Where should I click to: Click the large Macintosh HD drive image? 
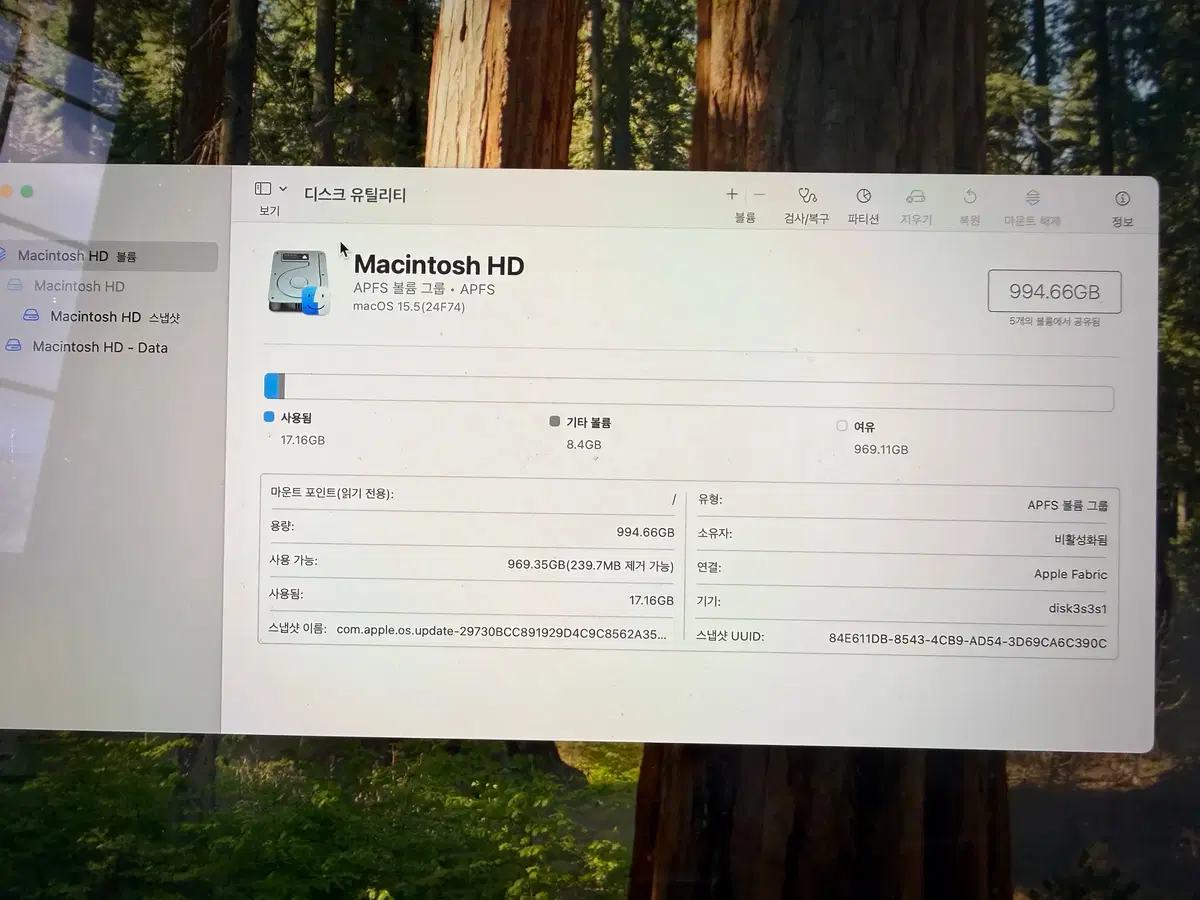point(299,282)
